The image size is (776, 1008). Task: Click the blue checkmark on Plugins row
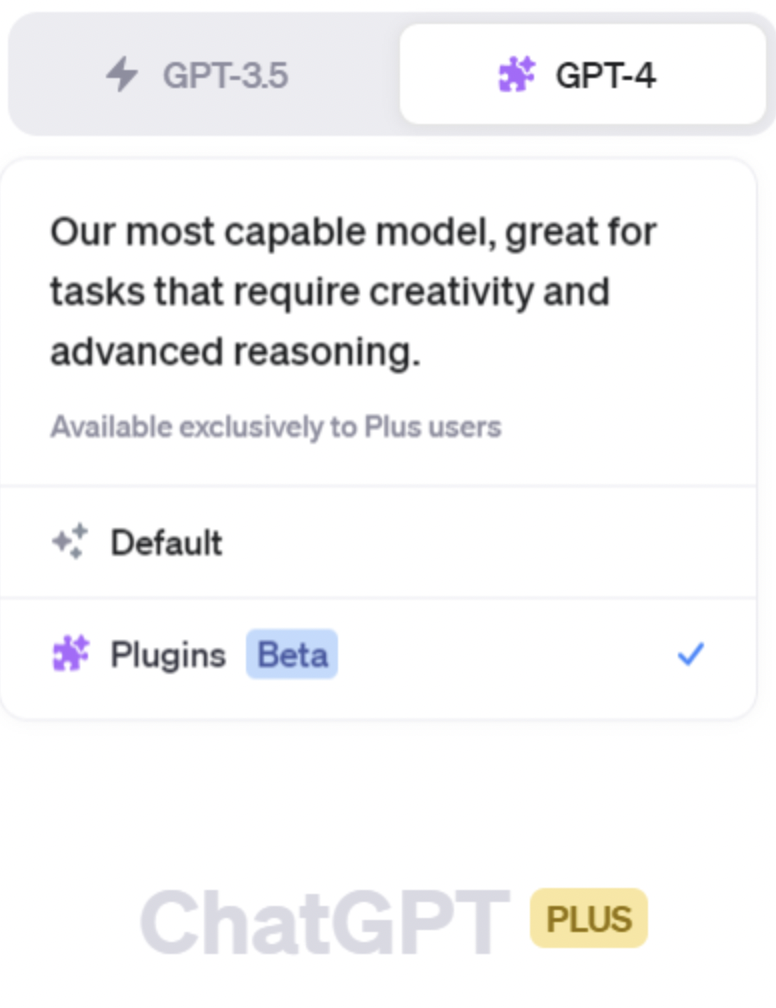[x=691, y=654]
